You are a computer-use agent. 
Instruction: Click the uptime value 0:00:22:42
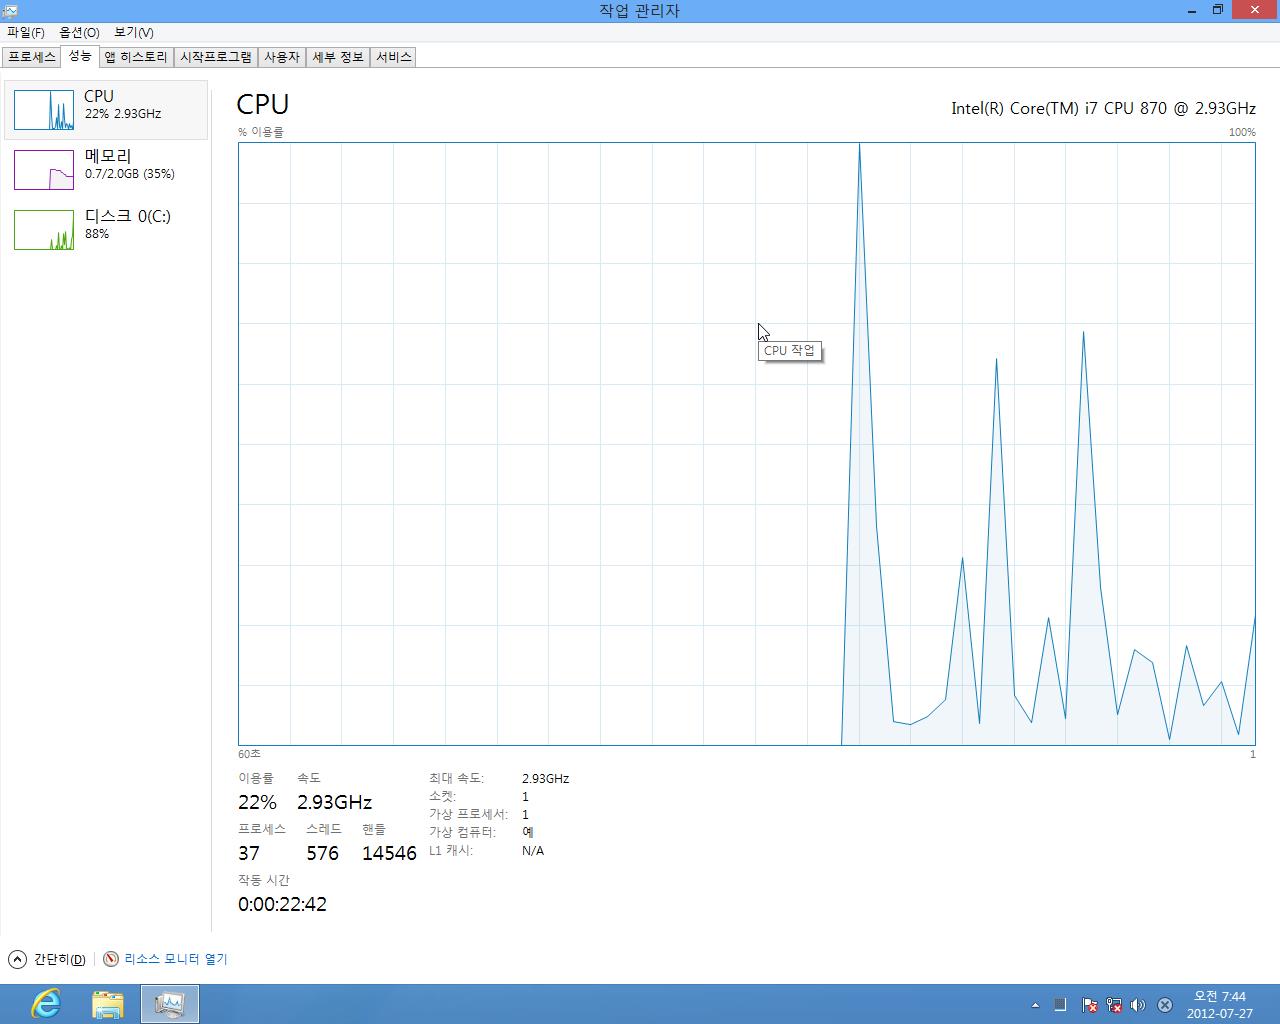(282, 904)
